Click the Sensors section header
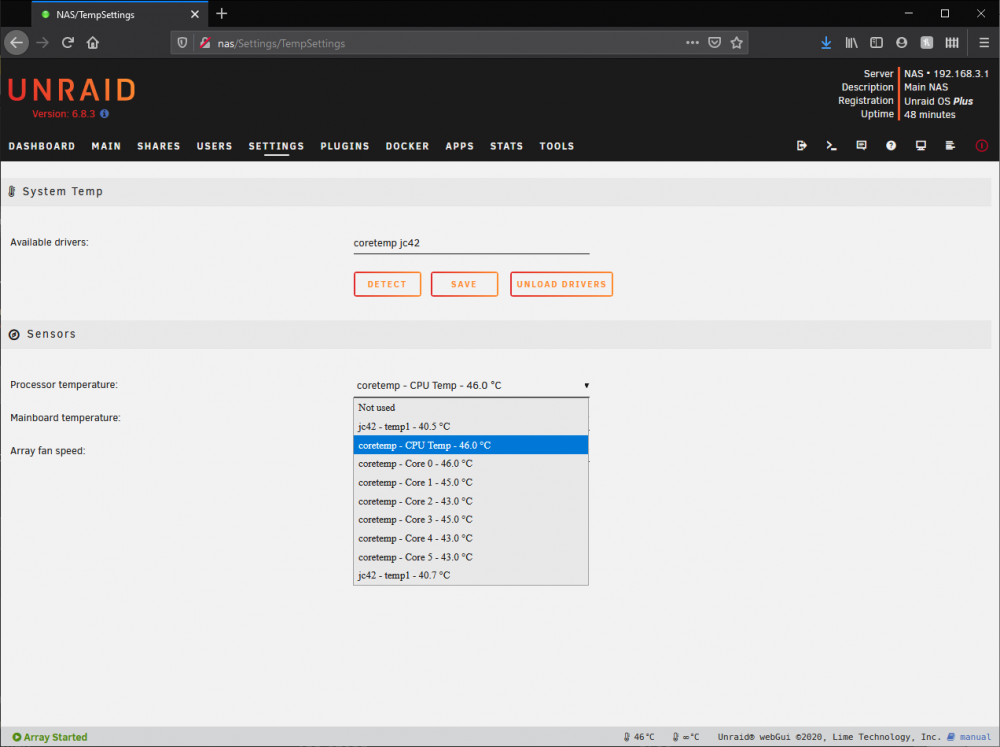Image resolution: width=1000 pixels, height=747 pixels. (x=496, y=334)
